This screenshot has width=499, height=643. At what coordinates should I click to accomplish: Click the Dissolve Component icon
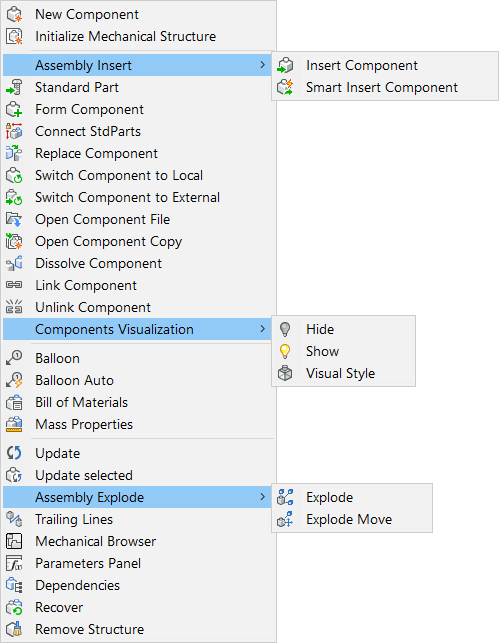click(14, 263)
